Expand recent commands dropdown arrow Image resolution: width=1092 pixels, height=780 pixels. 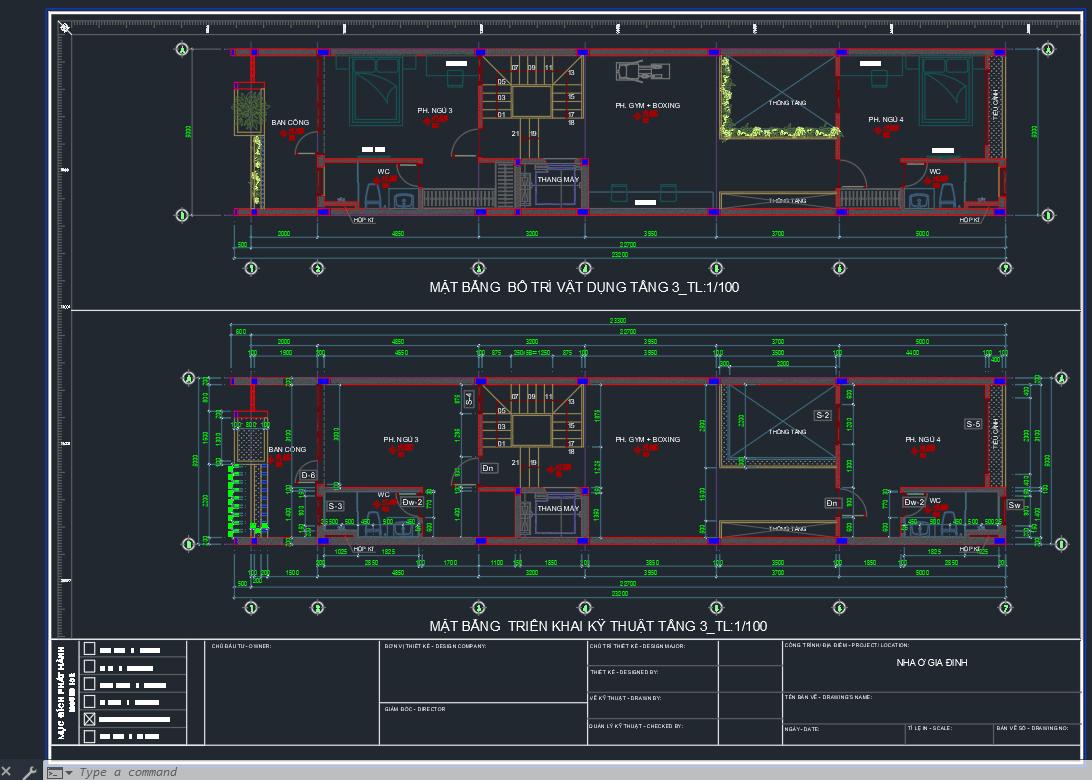click(x=68, y=772)
